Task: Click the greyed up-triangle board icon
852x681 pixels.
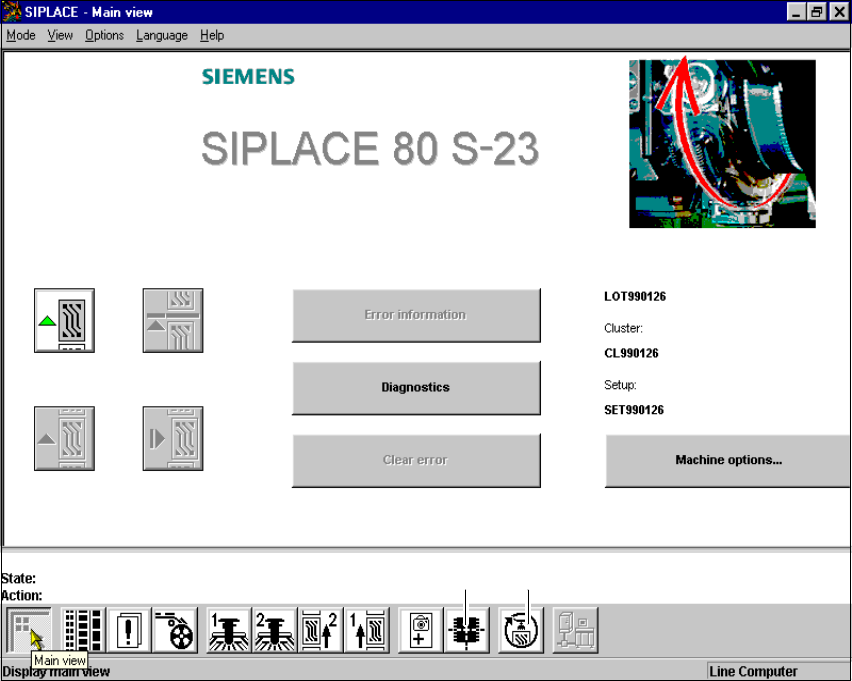Action: 64,438
